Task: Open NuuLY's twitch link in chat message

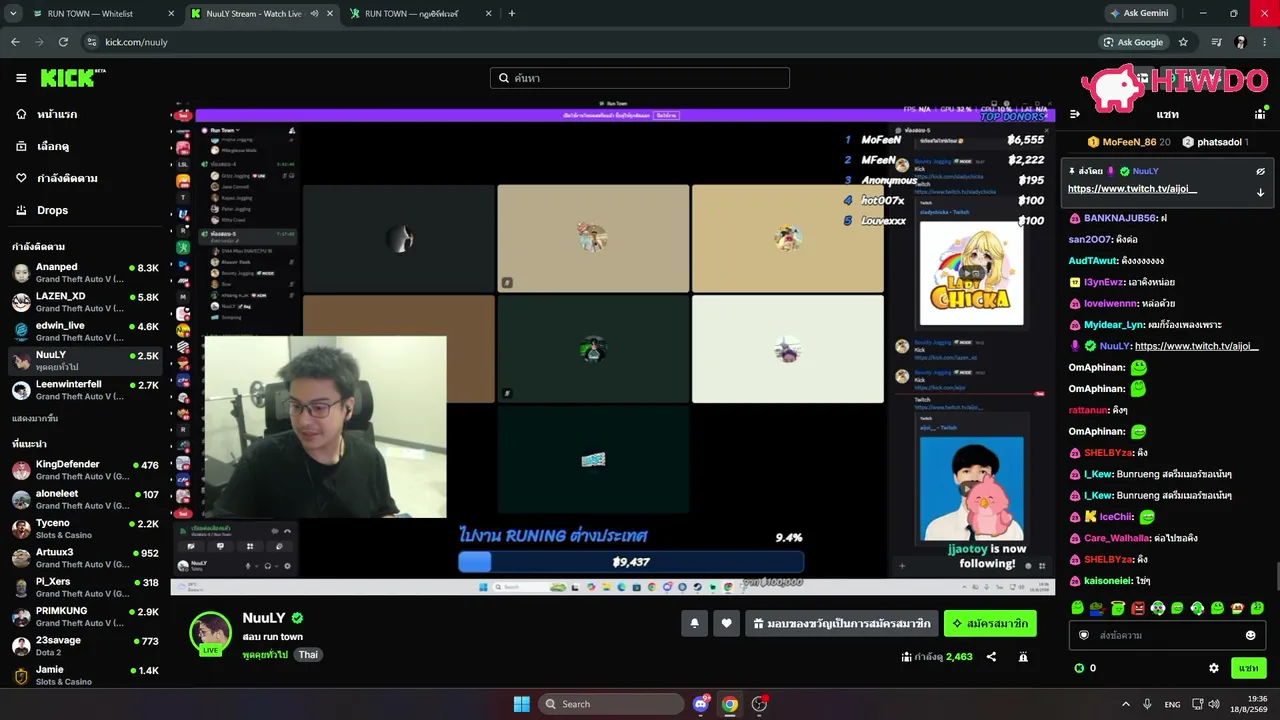Action: pos(1196,346)
